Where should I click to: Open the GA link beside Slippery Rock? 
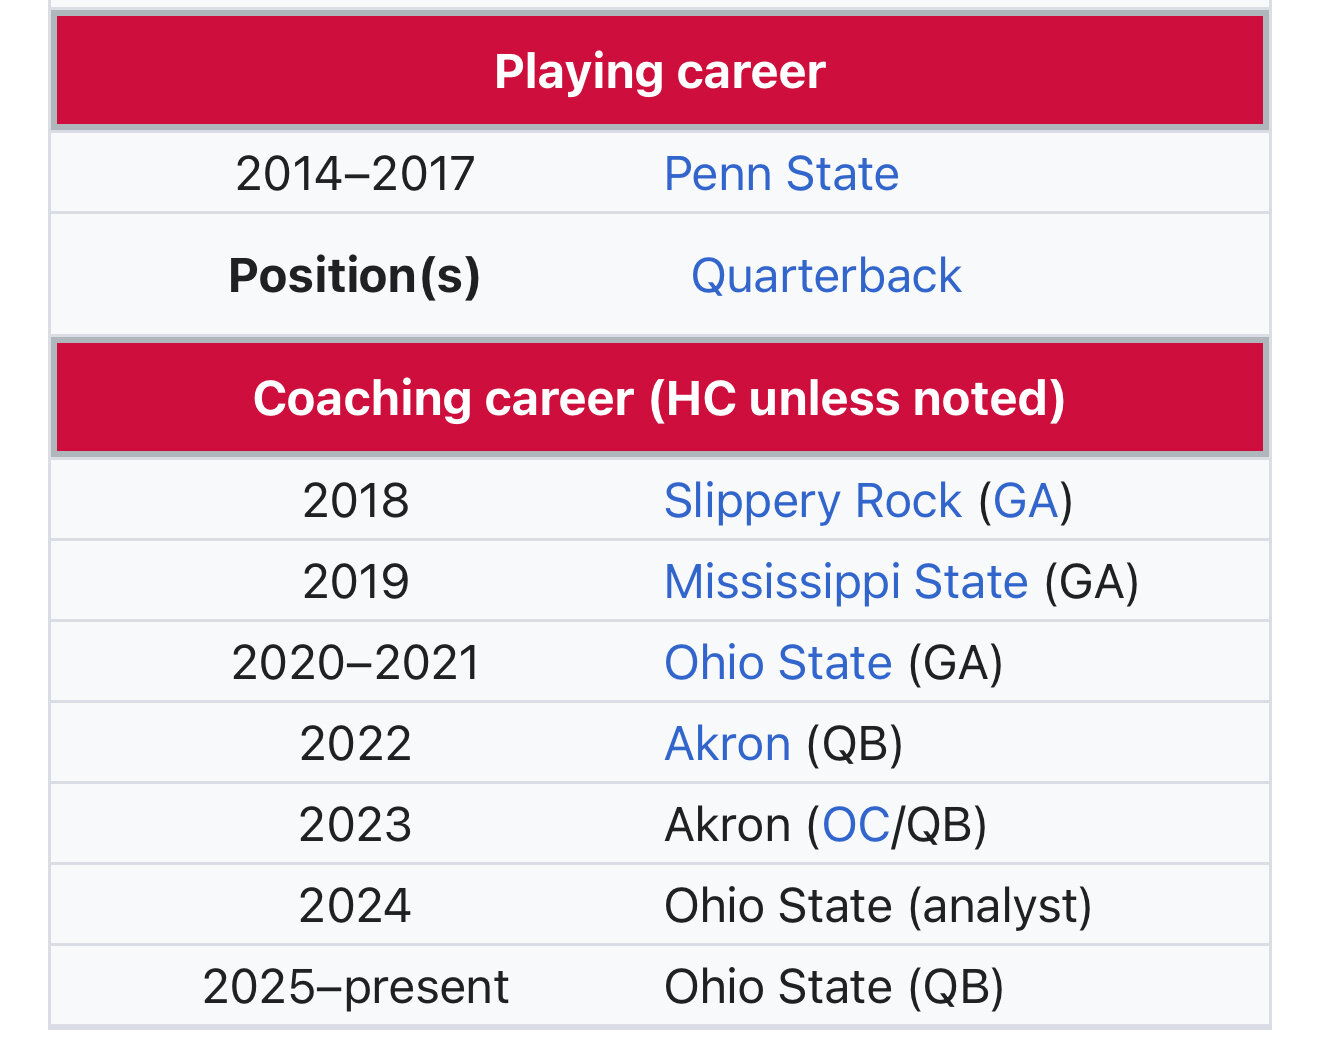coord(1026,501)
